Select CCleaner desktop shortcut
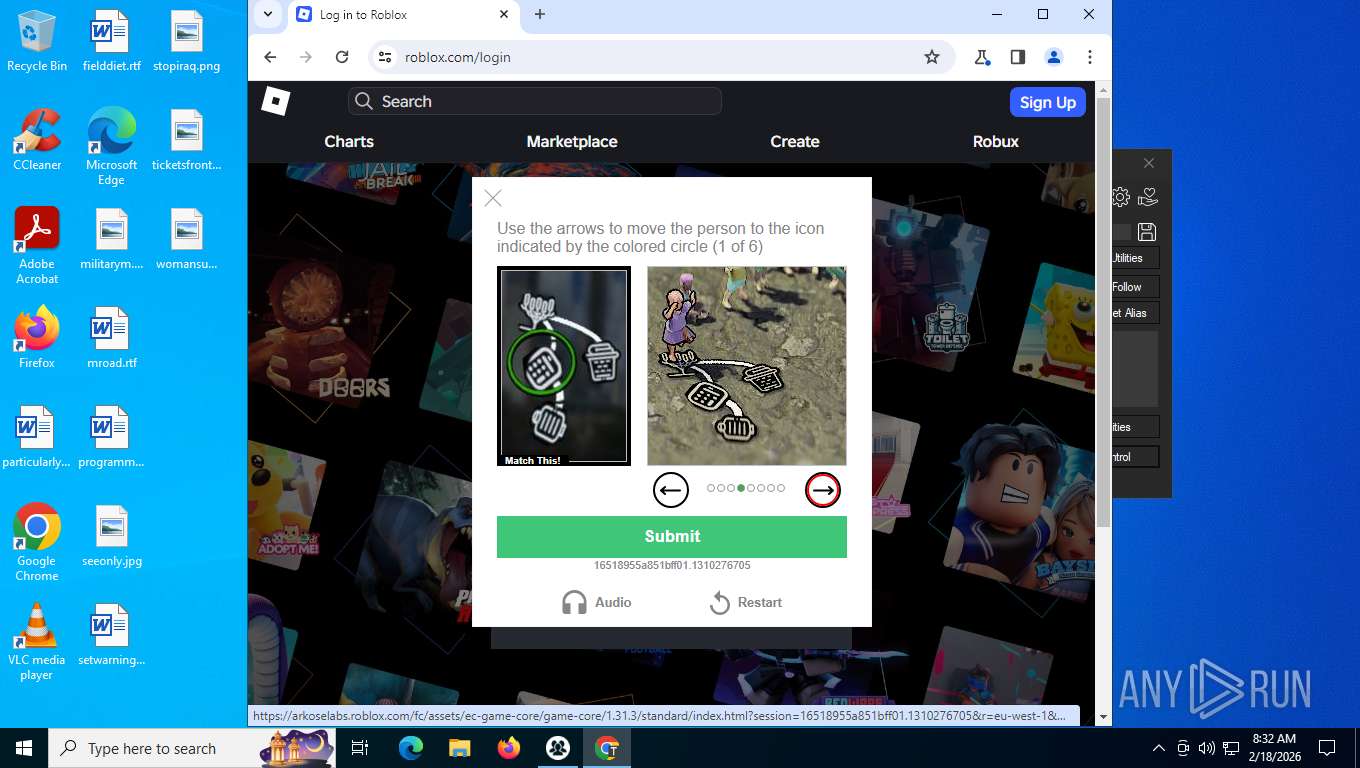1360x768 pixels. tap(37, 140)
